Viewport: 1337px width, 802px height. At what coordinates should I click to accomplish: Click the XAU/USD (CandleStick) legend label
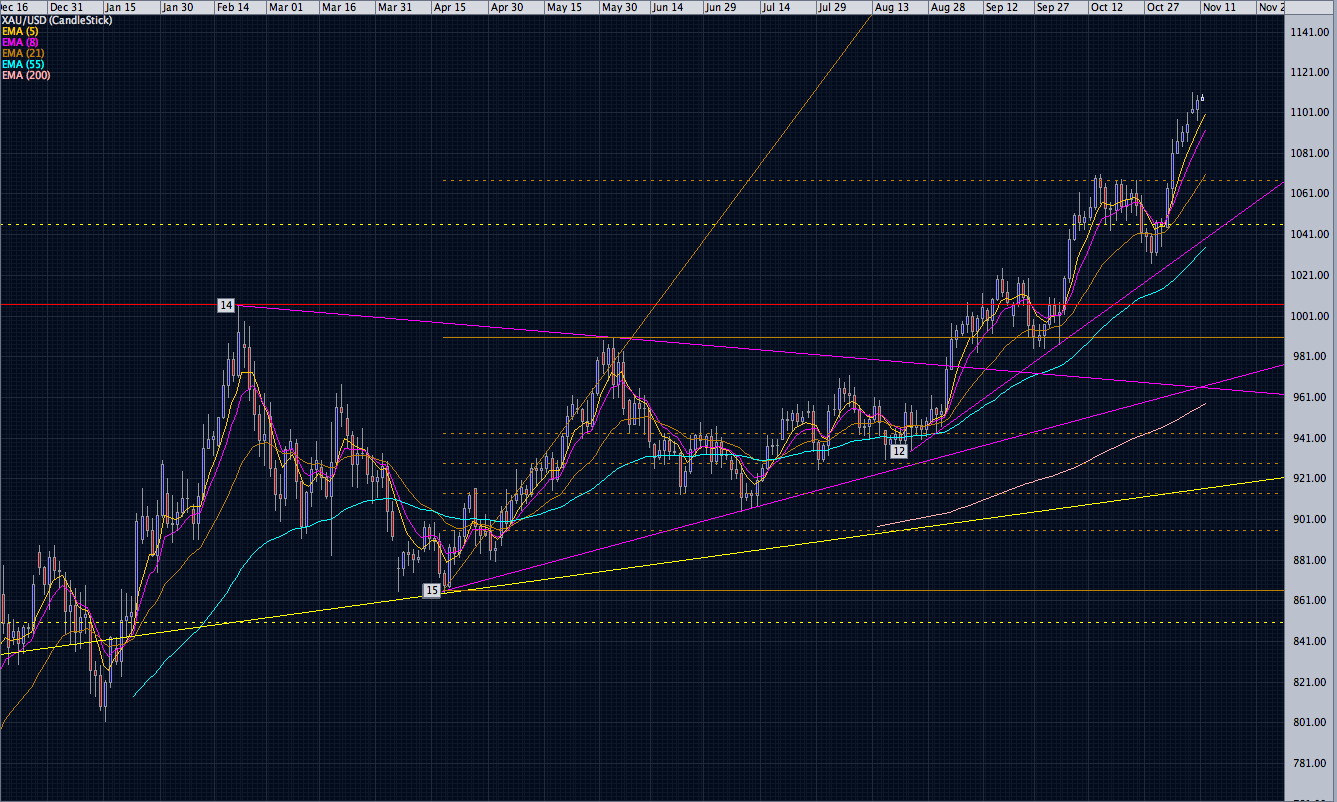click(x=55, y=20)
